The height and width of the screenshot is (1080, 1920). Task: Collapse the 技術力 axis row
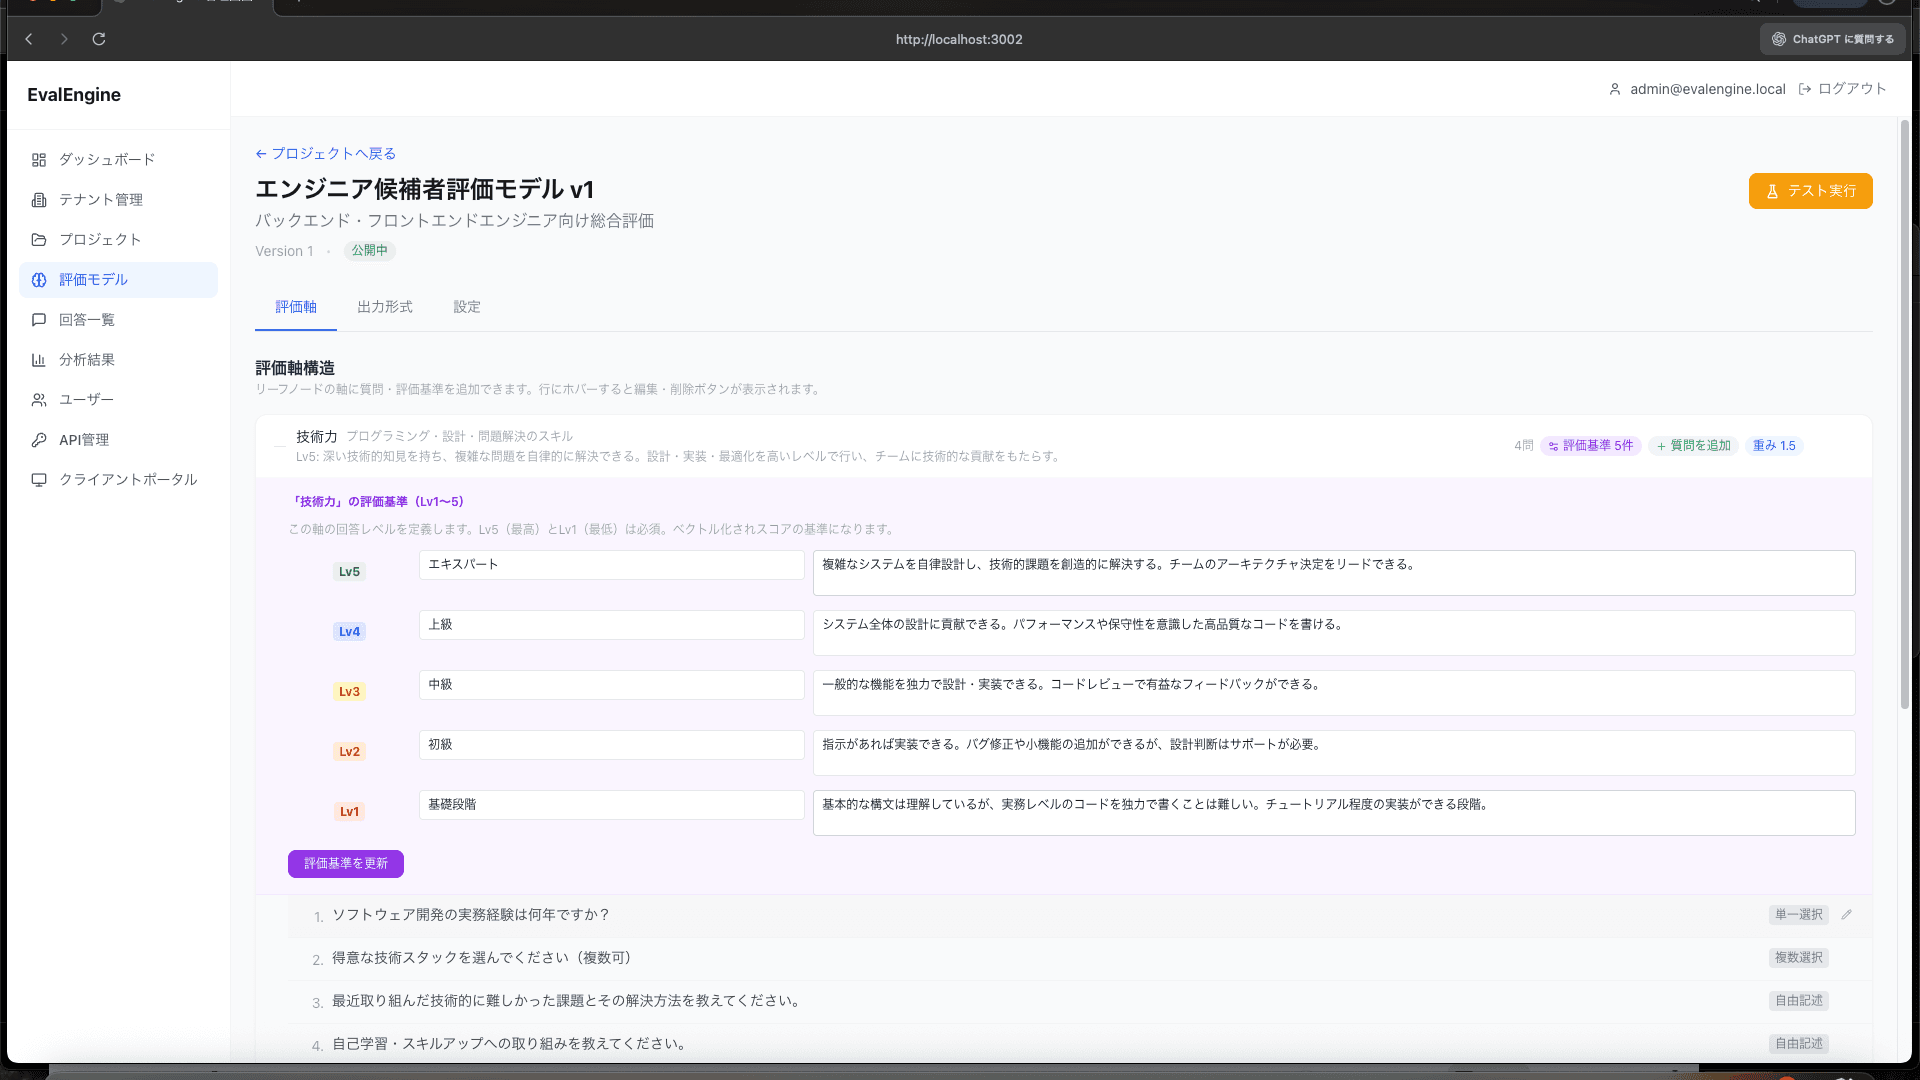280,445
